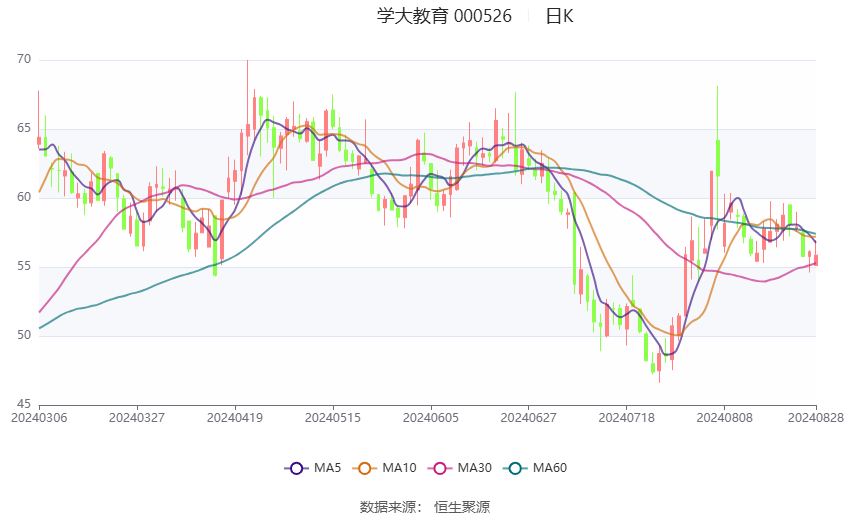Toggle the MA30 legend series
The width and height of the screenshot is (850, 517).
pyautogui.click(x=460, y=468)
